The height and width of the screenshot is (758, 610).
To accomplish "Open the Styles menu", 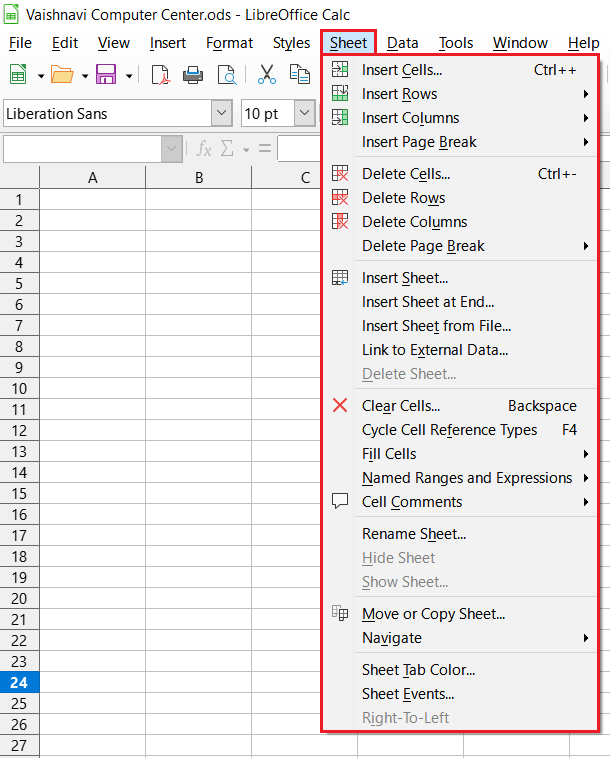I will click(291, 43).
